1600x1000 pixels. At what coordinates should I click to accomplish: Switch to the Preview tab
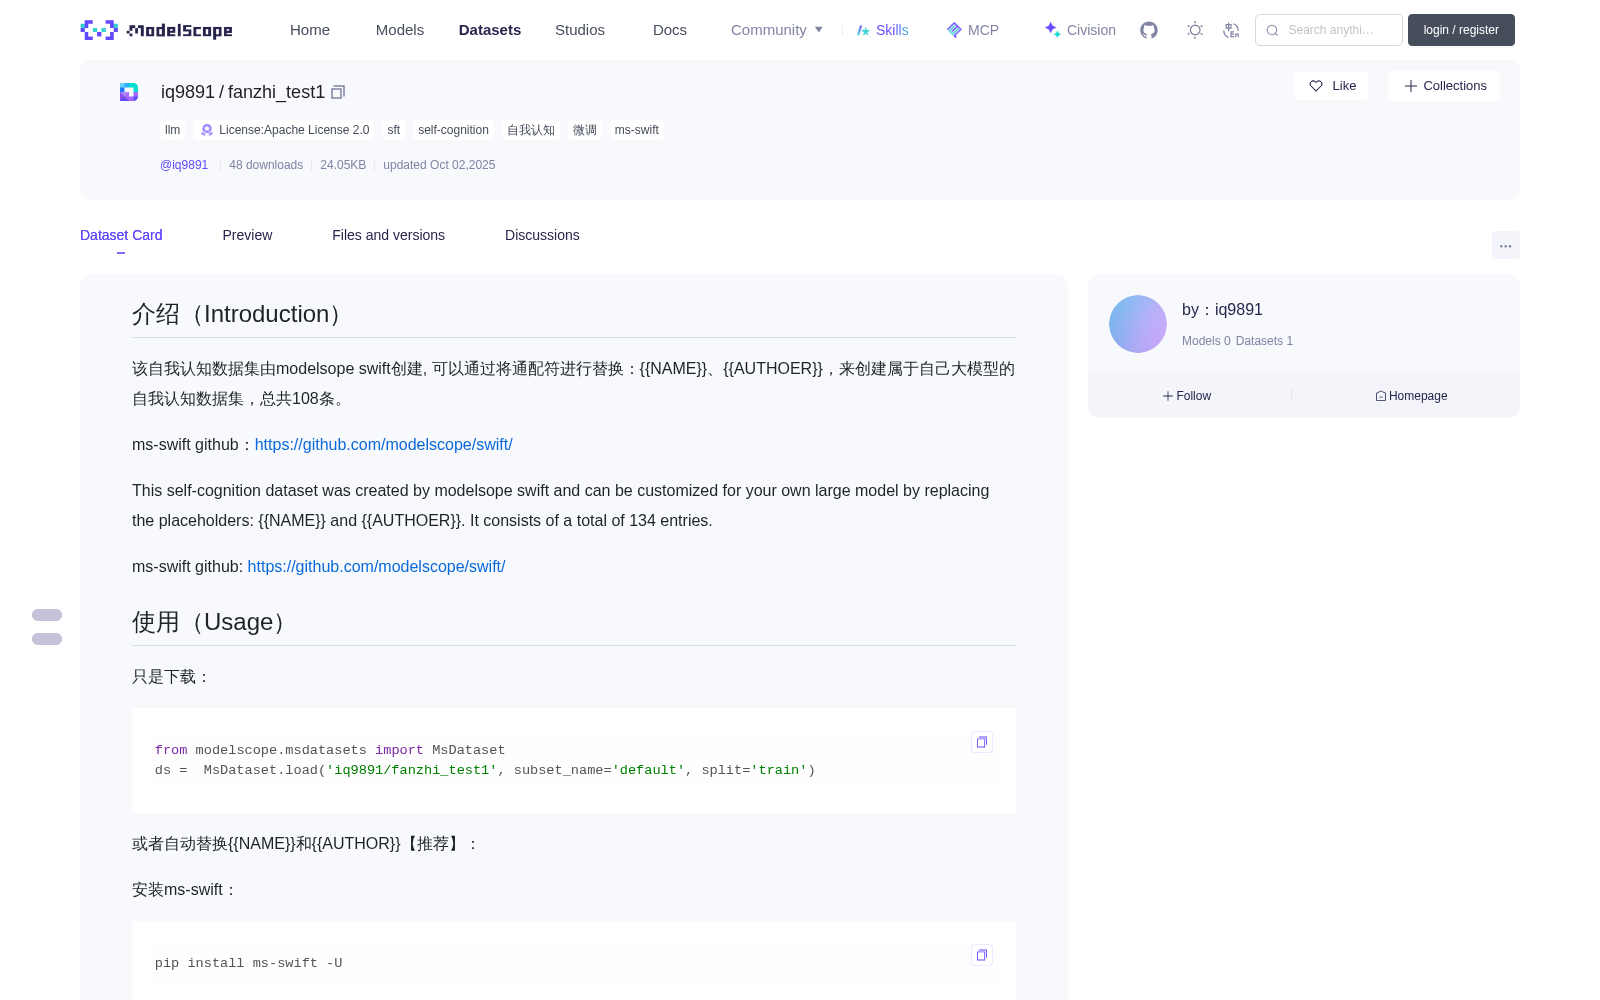[x=247, y=235]
